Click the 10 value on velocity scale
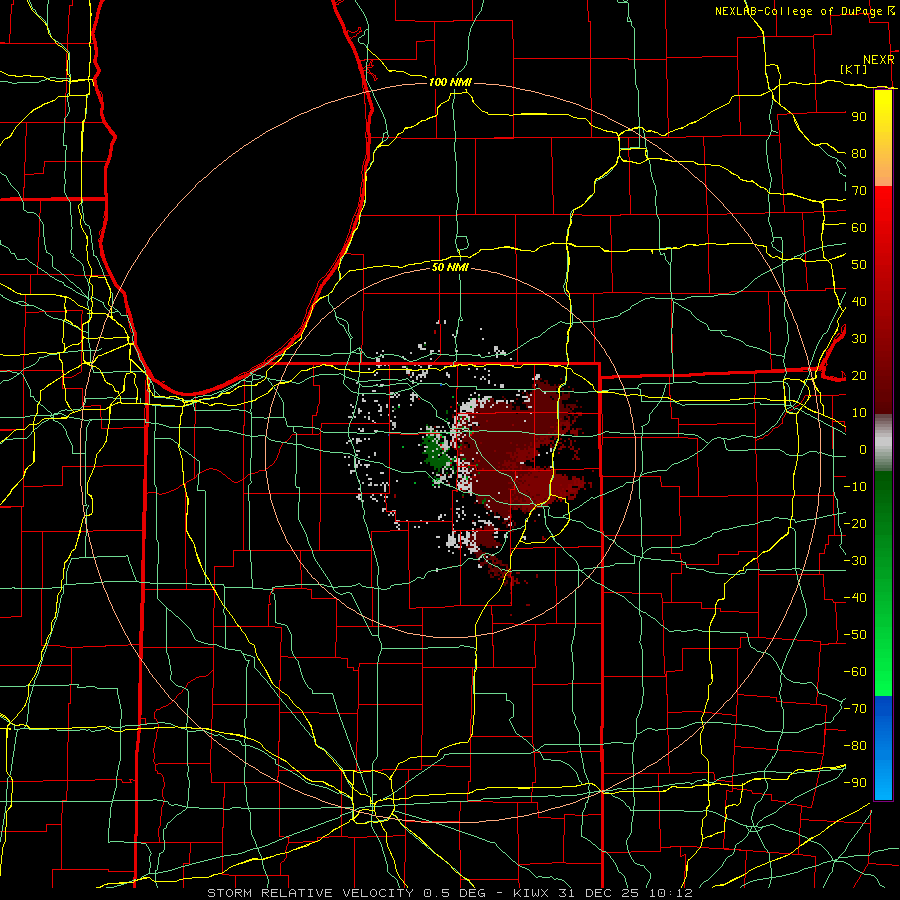This screenshot has height=900, width=900. tap(859, 413)
